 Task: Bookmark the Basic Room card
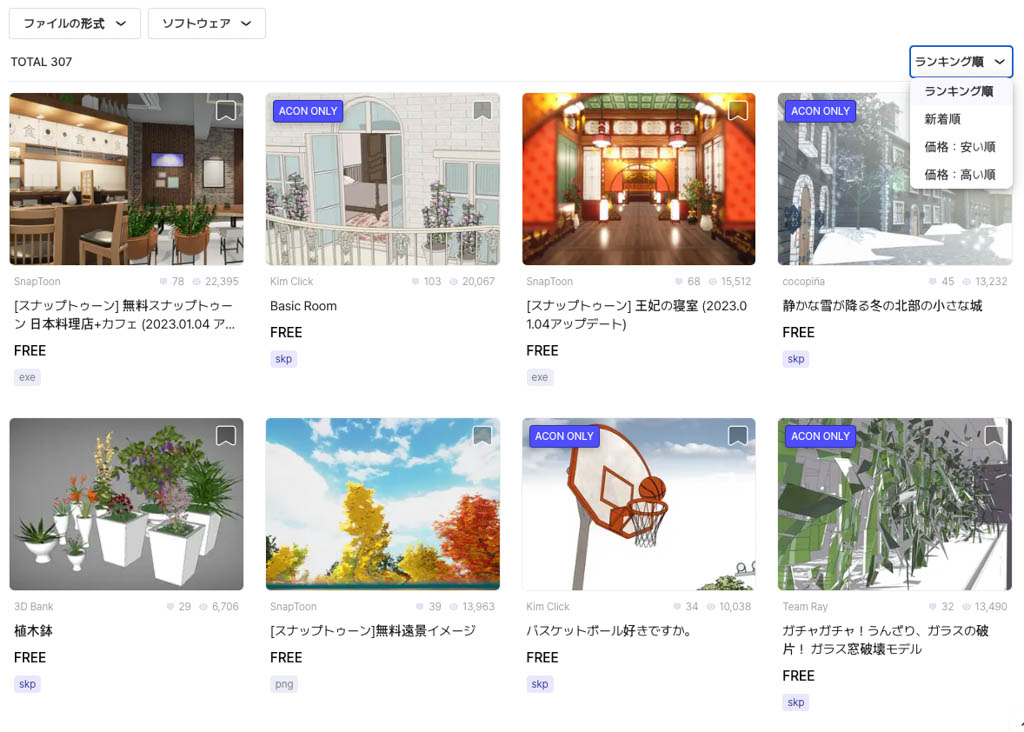pyautogui.click(x=482, y=111)
